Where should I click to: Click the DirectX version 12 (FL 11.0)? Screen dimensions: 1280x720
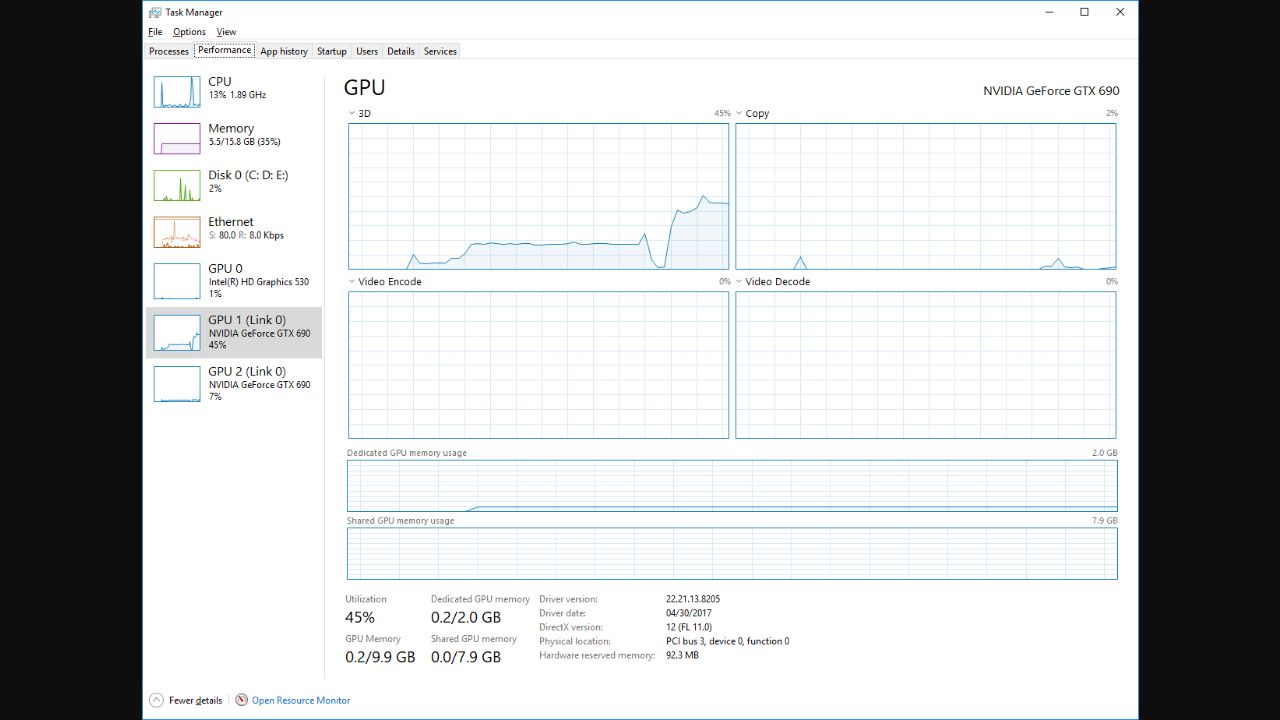[689, 627]
